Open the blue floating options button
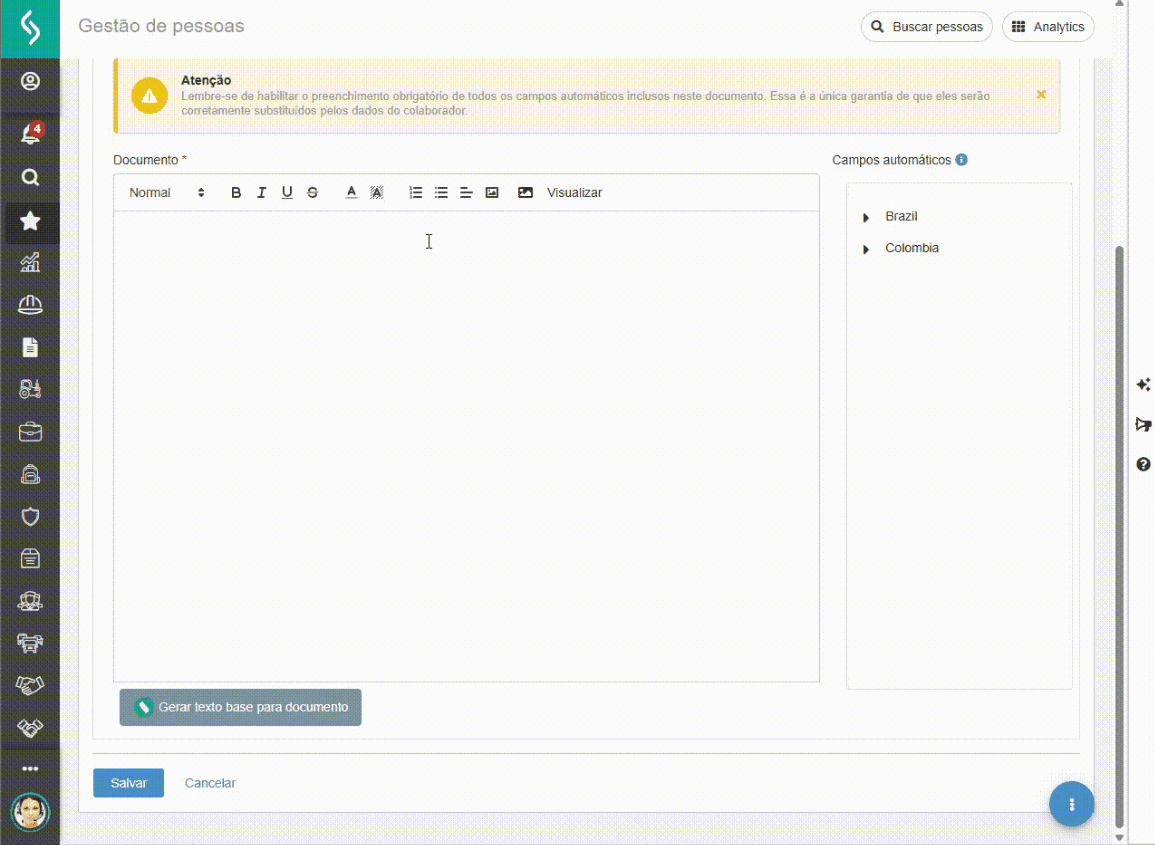 1071,804
